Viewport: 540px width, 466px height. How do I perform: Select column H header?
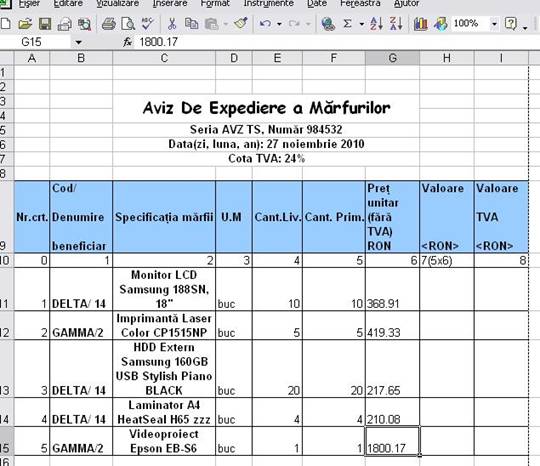[447, 58]
